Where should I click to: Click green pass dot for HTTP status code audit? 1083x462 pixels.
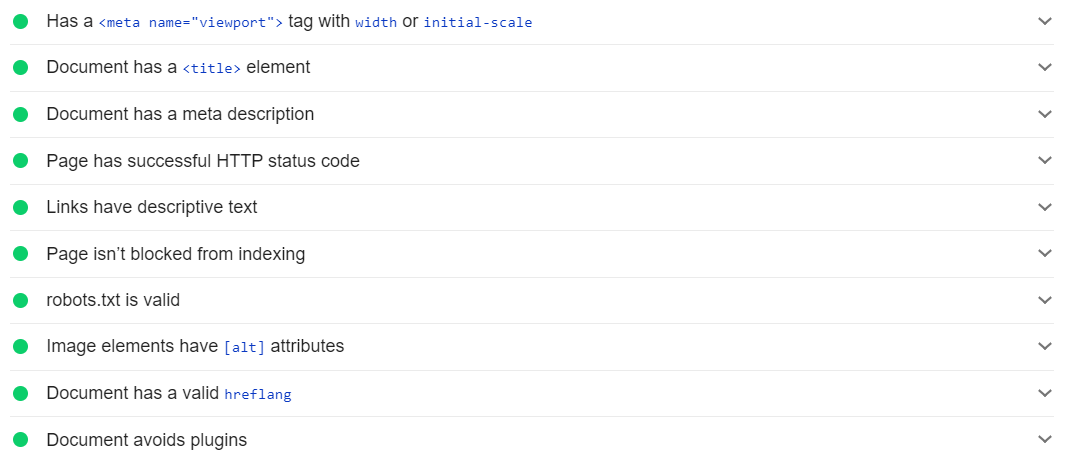(x=20, y=161)
